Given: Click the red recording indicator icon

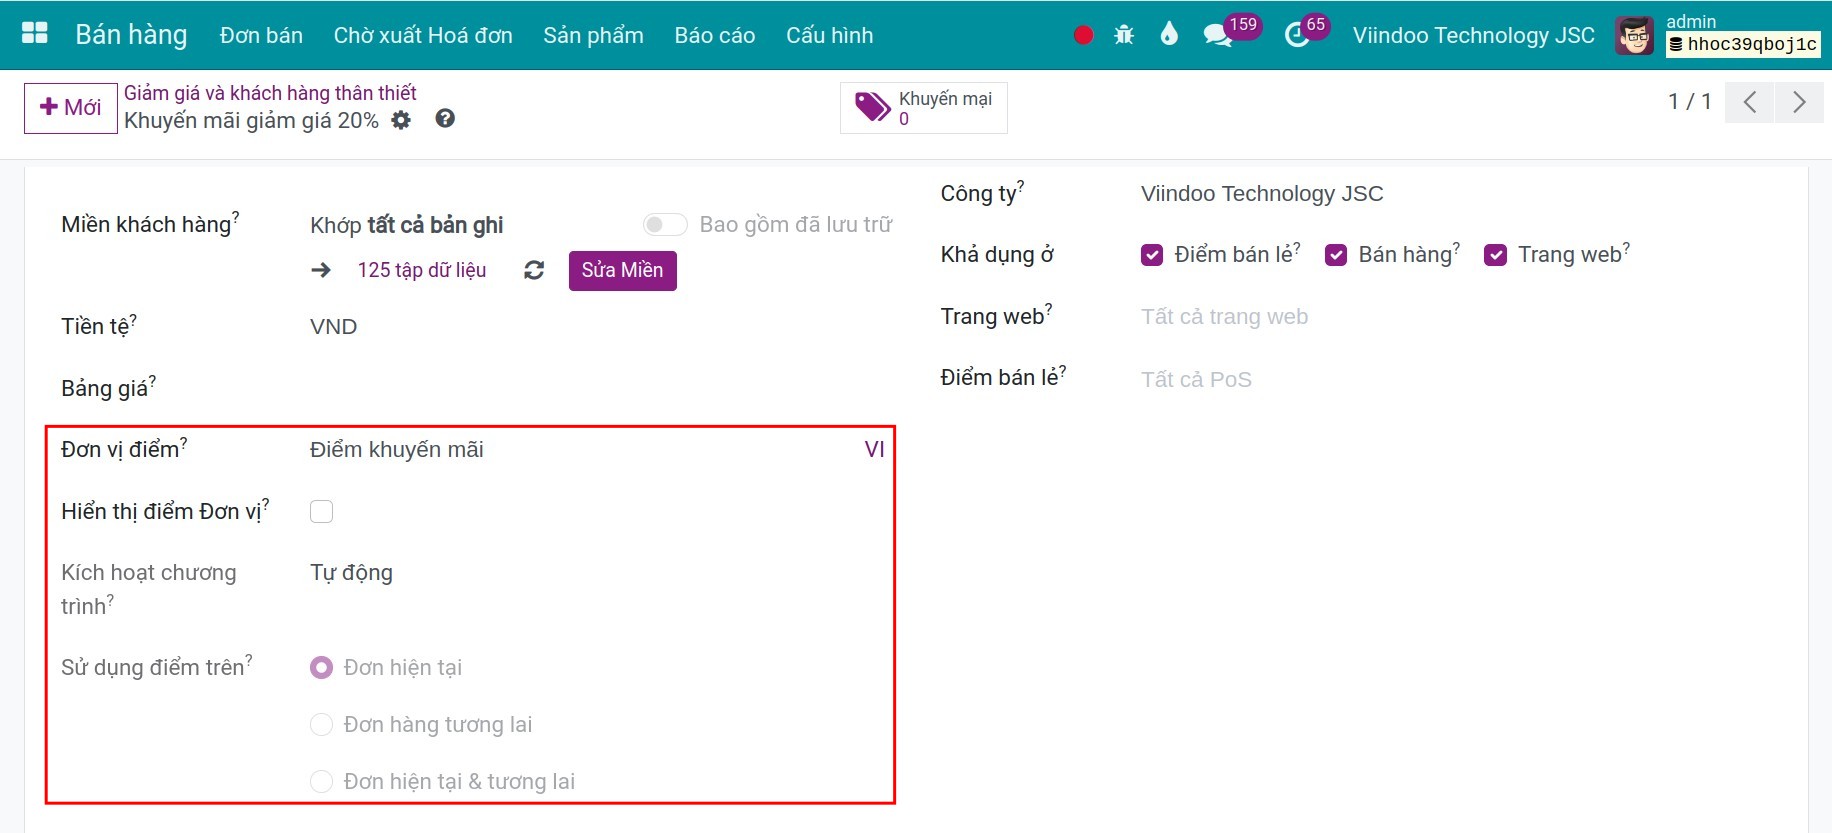Looking at the screenshot, I should (1083, 35).
